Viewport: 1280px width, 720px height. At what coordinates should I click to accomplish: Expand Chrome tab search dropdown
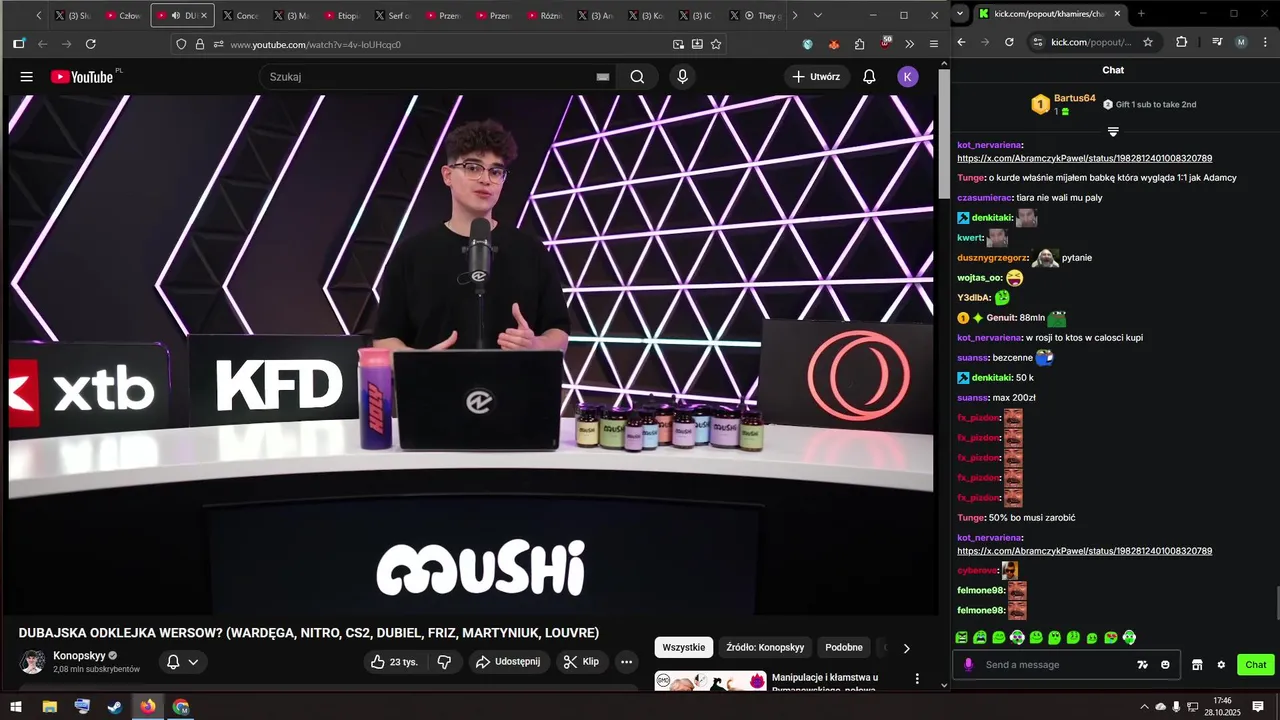(961, 14)
